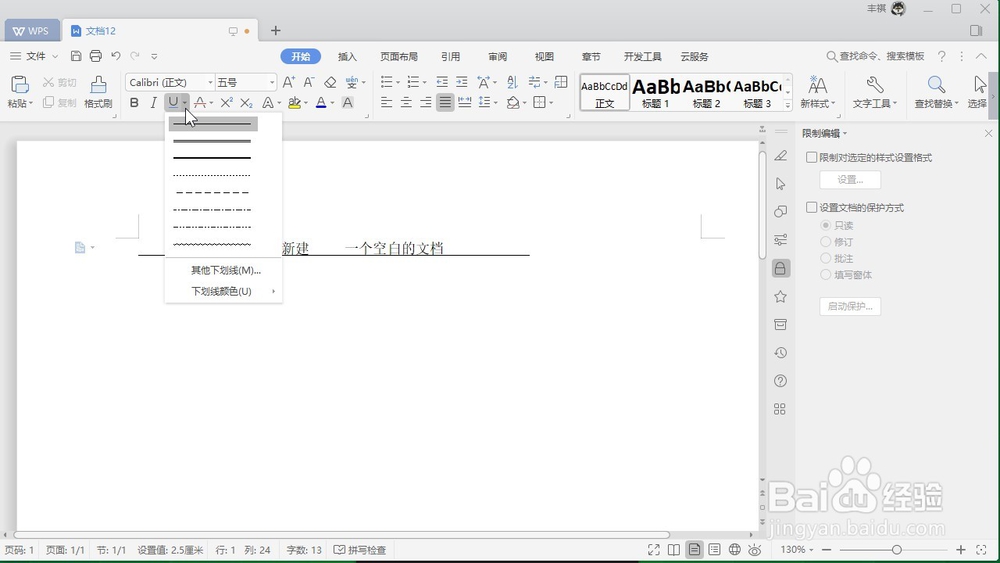Select the wavy underline style

(x=212, y=244)
